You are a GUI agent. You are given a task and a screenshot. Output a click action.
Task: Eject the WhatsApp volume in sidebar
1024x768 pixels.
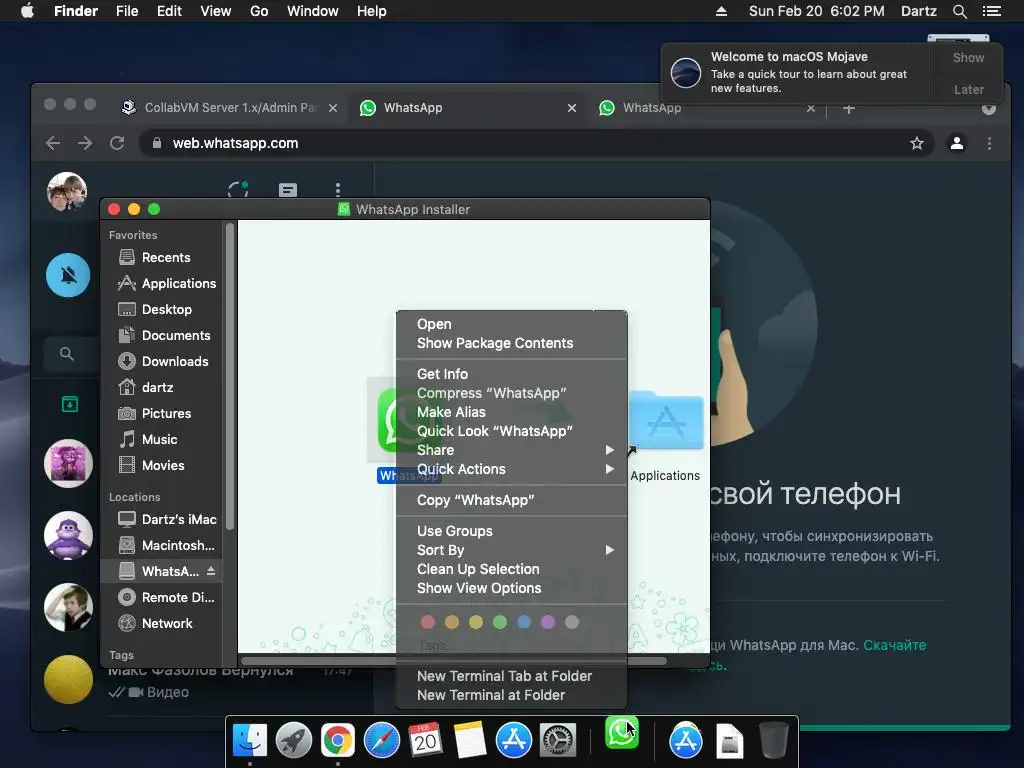211,571
